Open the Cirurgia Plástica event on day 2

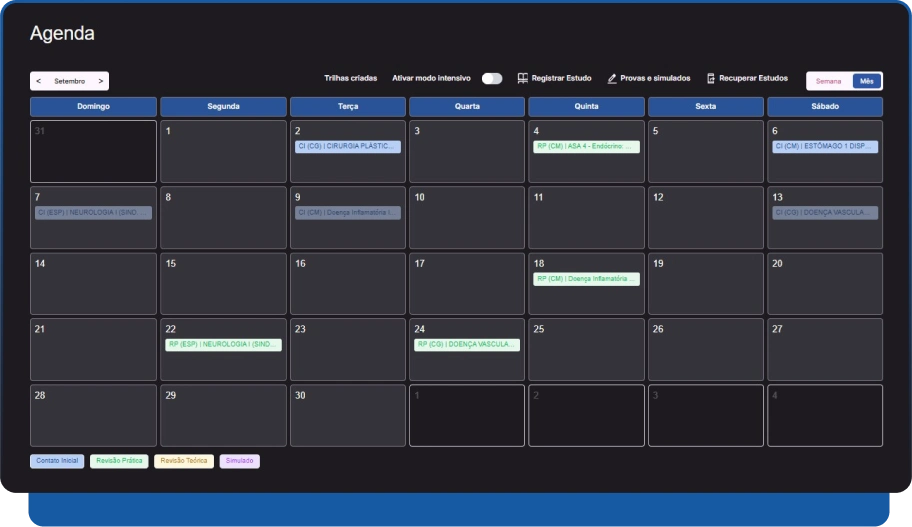[347, 146]
